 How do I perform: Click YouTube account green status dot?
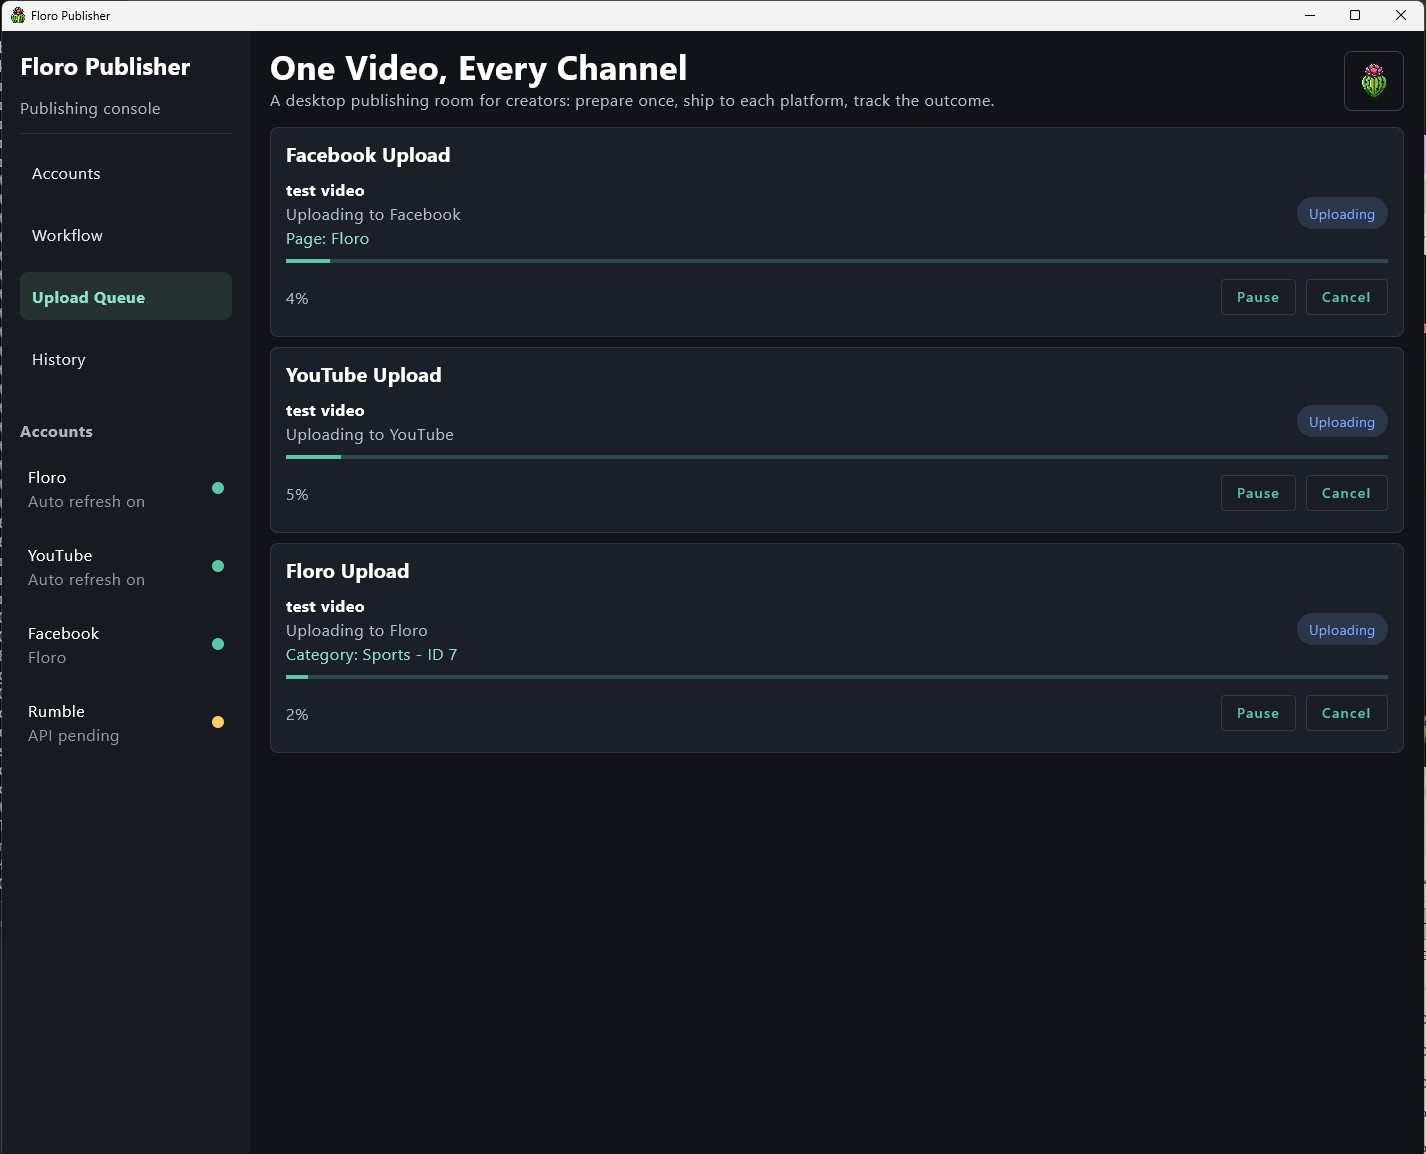218,566
